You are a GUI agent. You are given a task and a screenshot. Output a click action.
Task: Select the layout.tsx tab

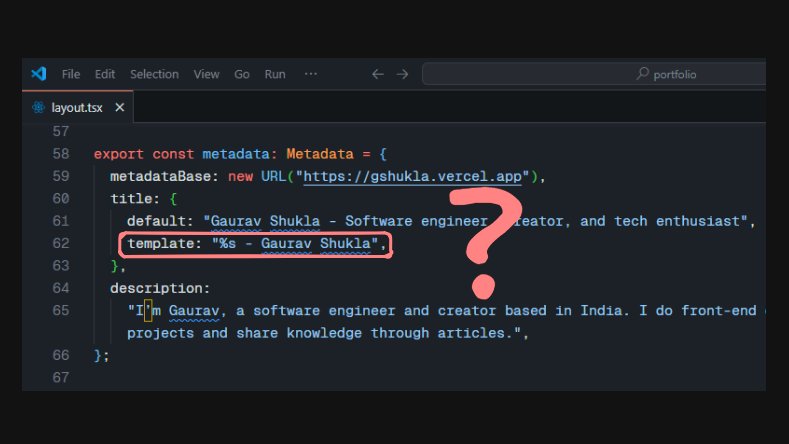(x=77, y=107)
